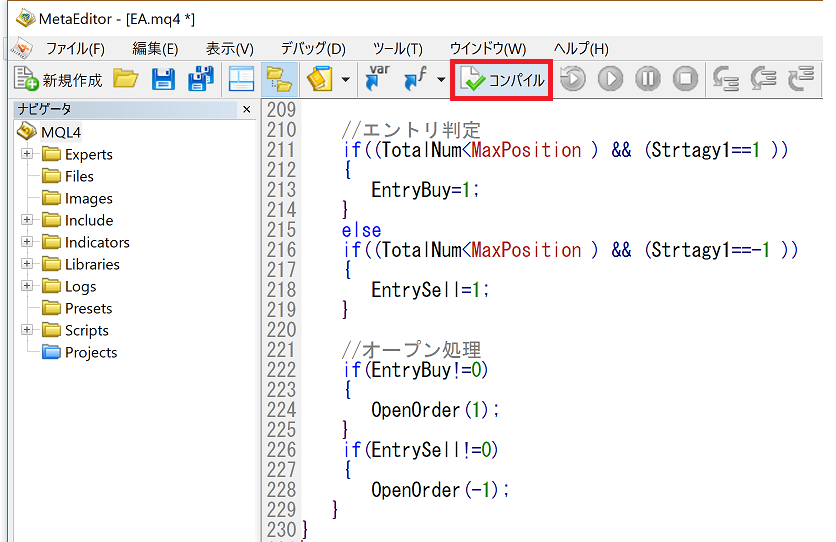
Task: Select the Logs folder
Action: click(81, 287)
